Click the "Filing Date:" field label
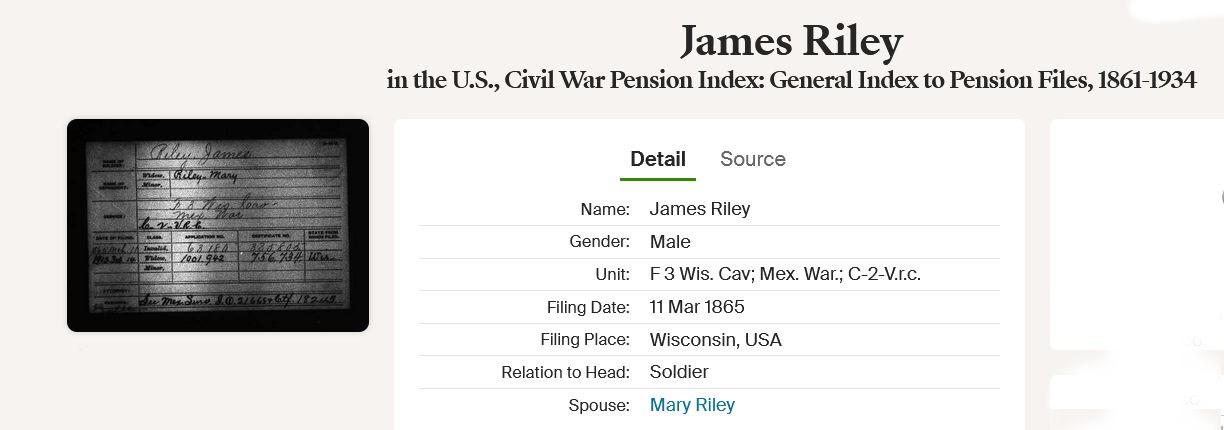The image size is (1224, 430). point(588,307)
